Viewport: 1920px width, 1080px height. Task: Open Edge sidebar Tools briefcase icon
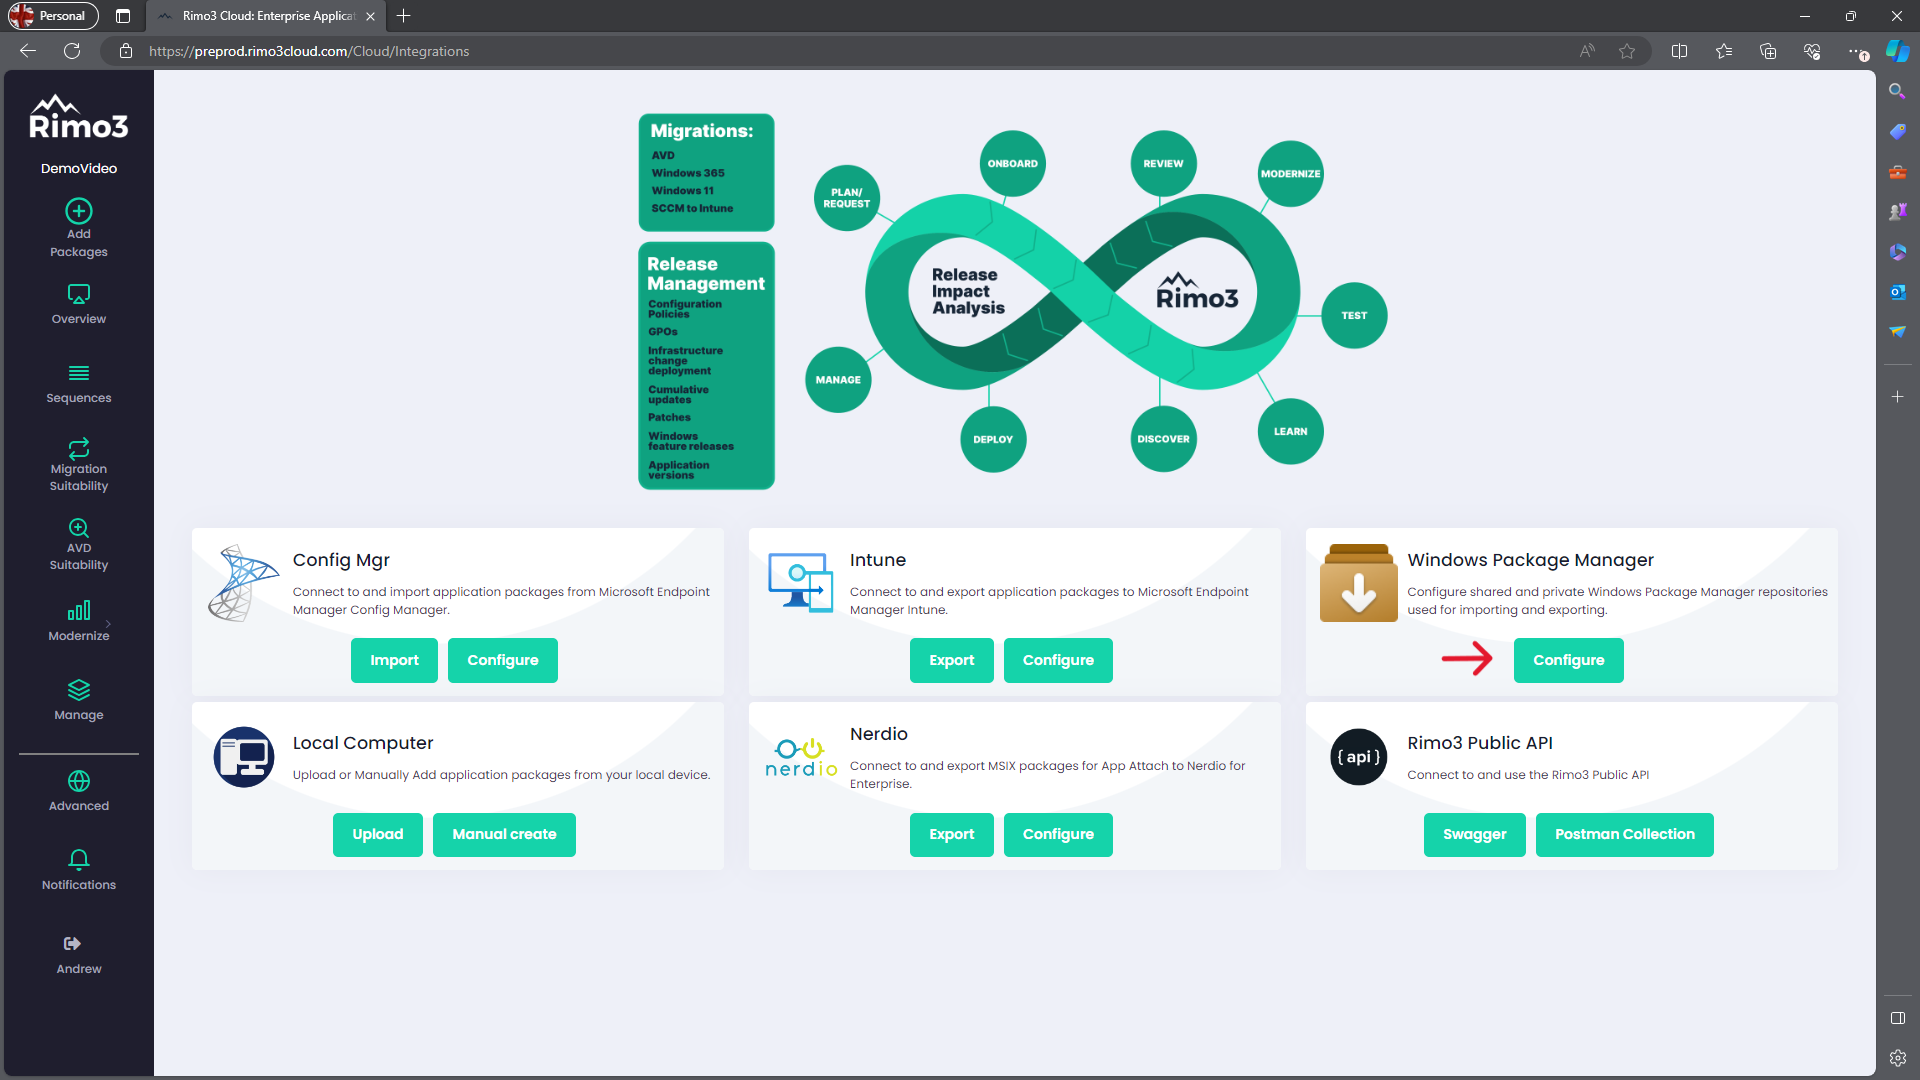pos(1897,171)
